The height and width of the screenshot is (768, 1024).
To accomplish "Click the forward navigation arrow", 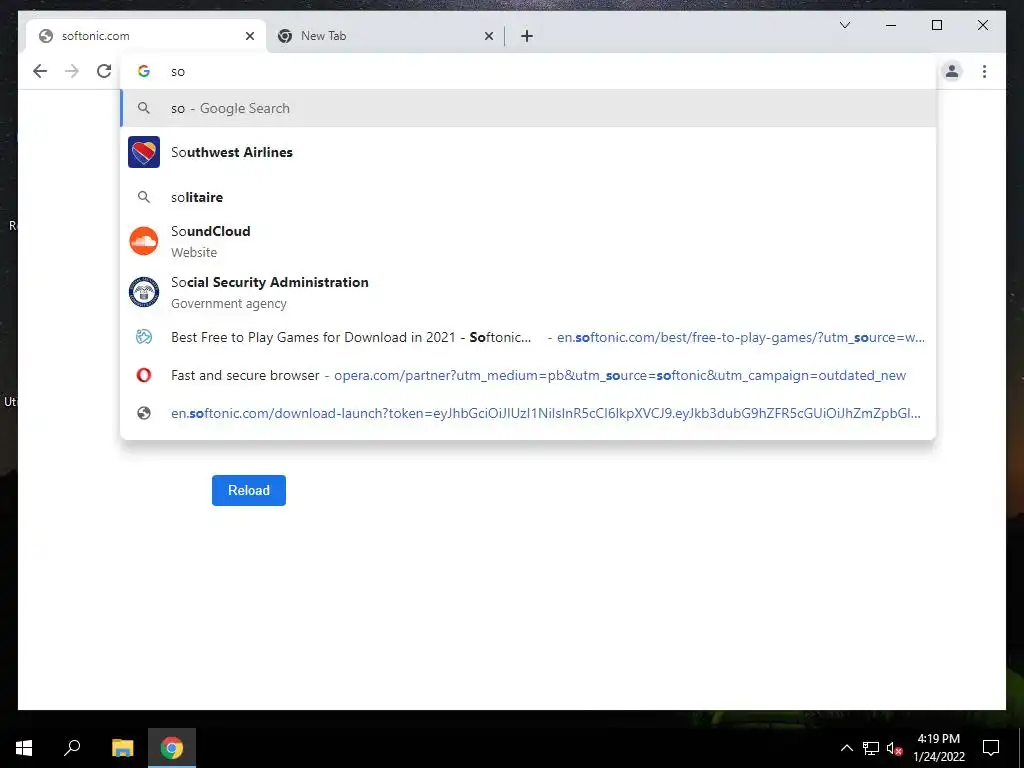I will (x=72, y=71).
